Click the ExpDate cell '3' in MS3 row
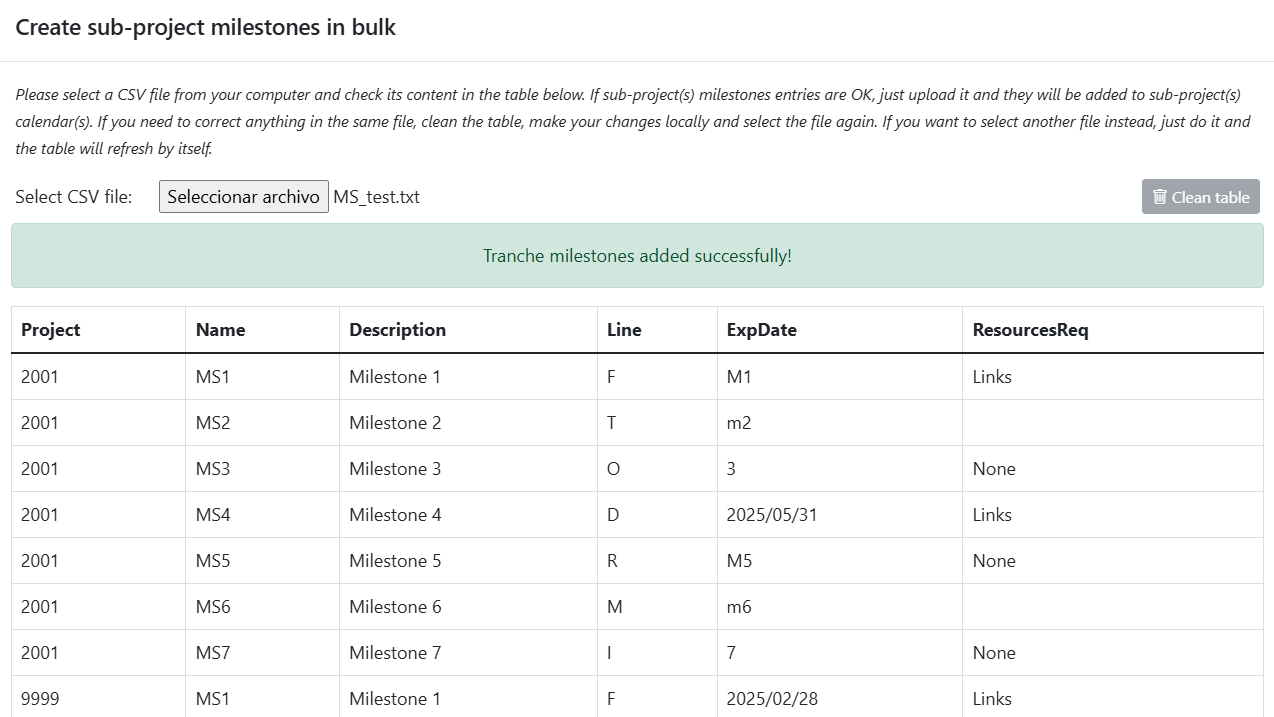Viewport: 1274px width, 717px height. 841,469
